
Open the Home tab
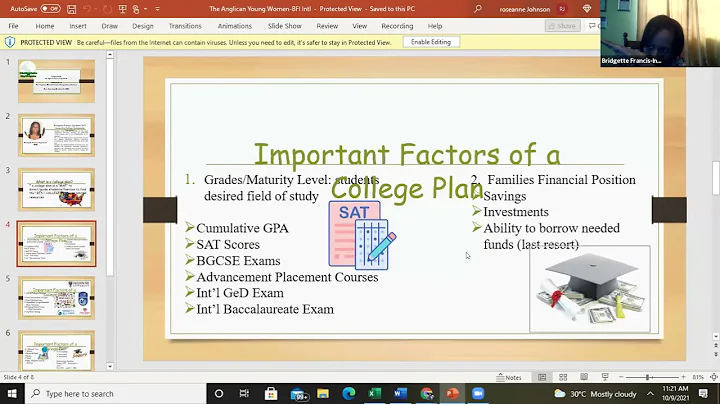click(45, 26)
